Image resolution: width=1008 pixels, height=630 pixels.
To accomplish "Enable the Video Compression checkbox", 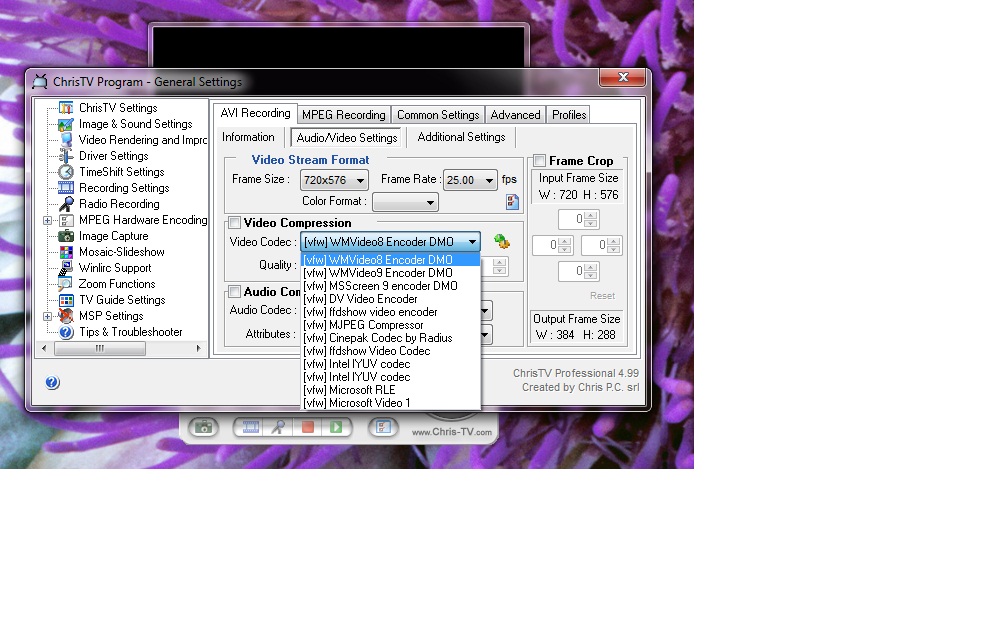I will (235, 223).
